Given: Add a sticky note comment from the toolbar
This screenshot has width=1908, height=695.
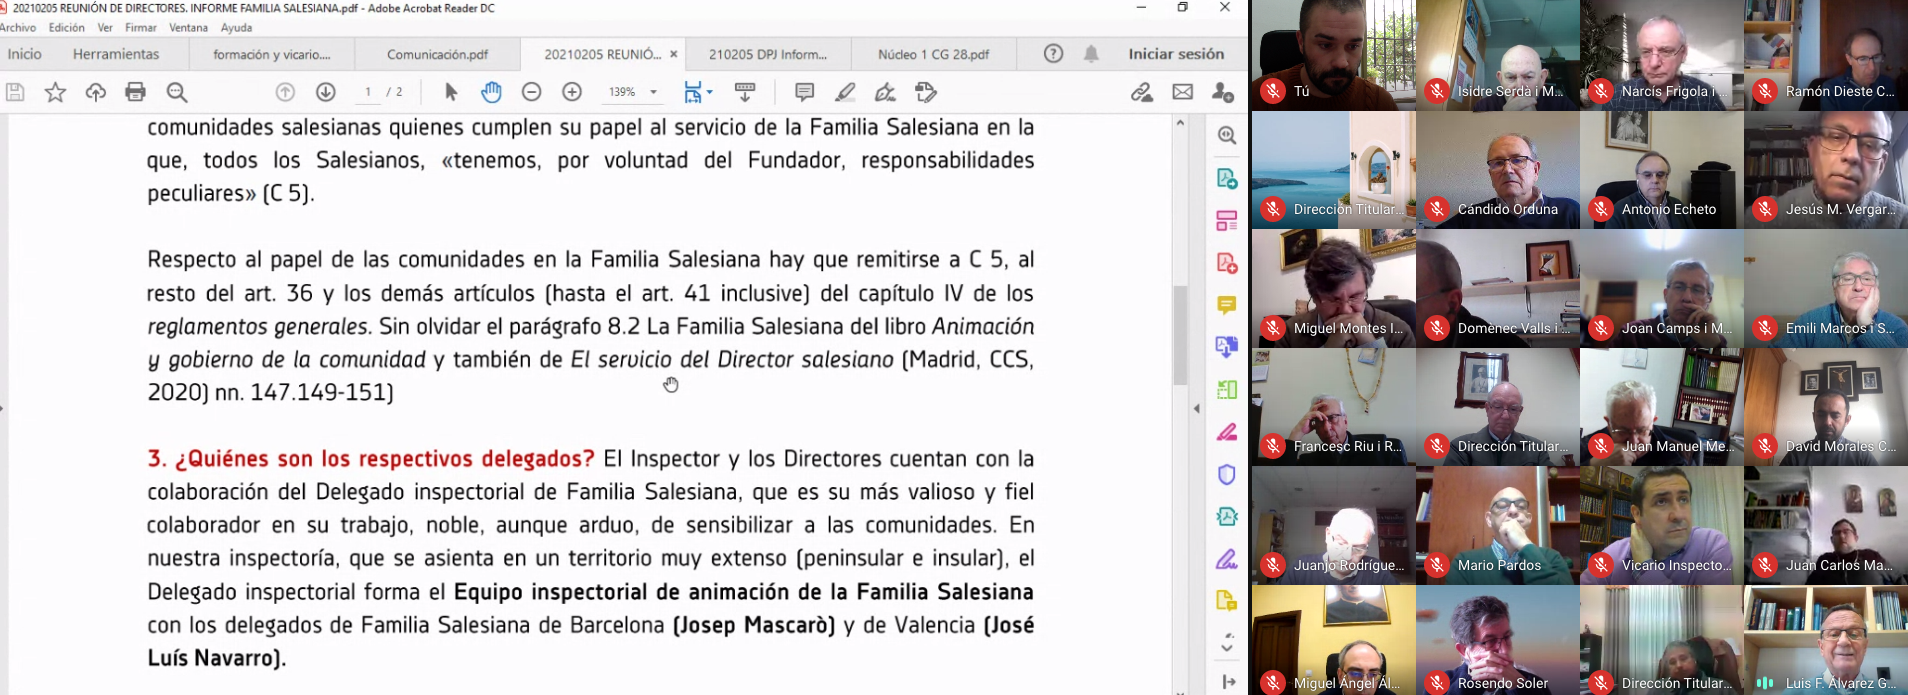Looking at the screenshot, I should 804,92.
